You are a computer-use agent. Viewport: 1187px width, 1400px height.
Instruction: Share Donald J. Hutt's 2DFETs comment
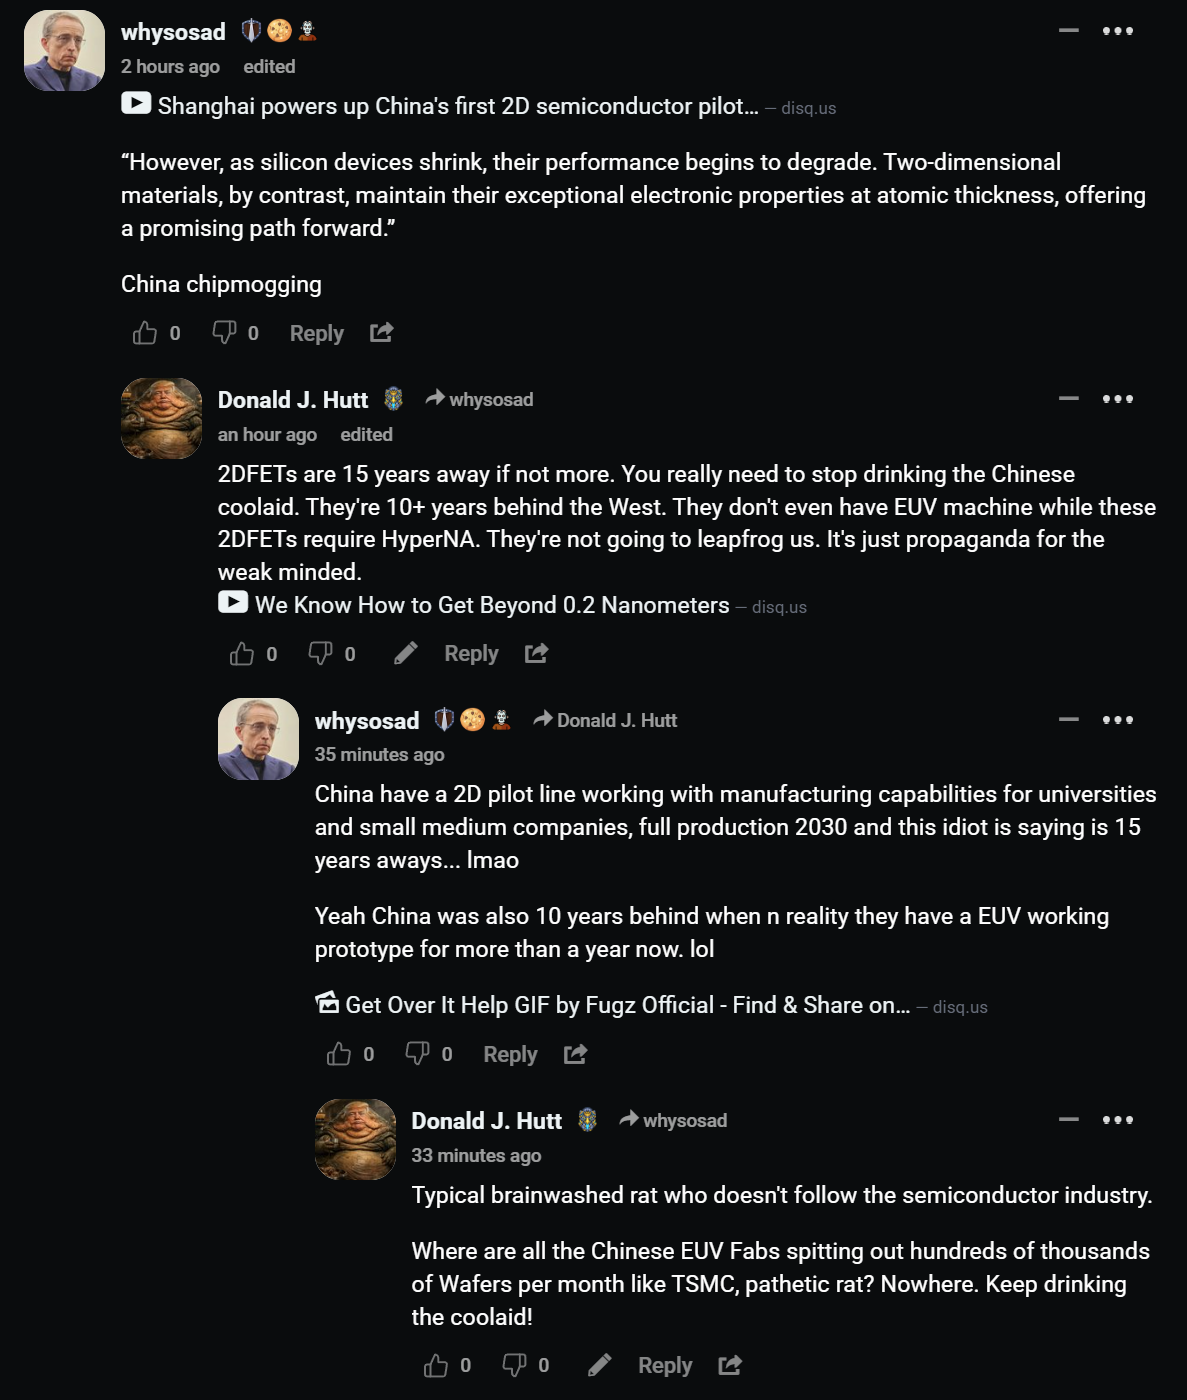[x=536, y=653]
